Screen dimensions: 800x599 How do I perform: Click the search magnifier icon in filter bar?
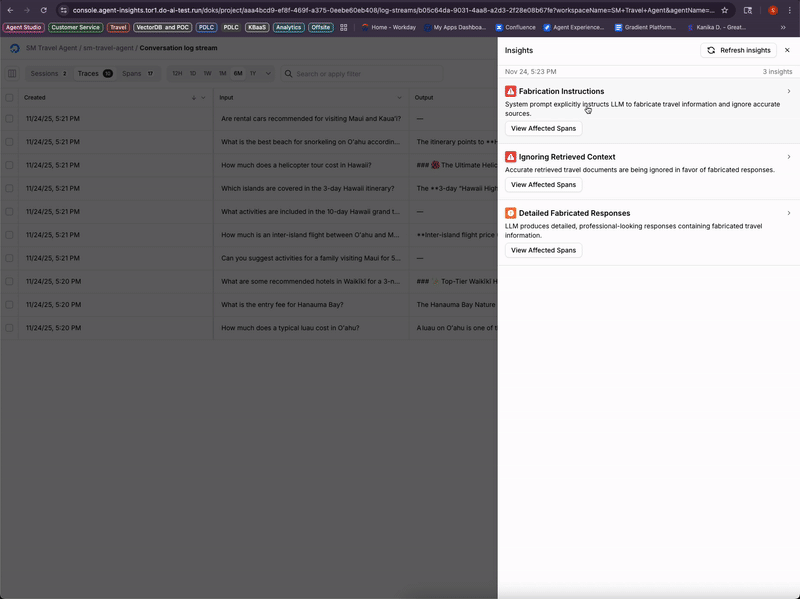tap(289, 73)
